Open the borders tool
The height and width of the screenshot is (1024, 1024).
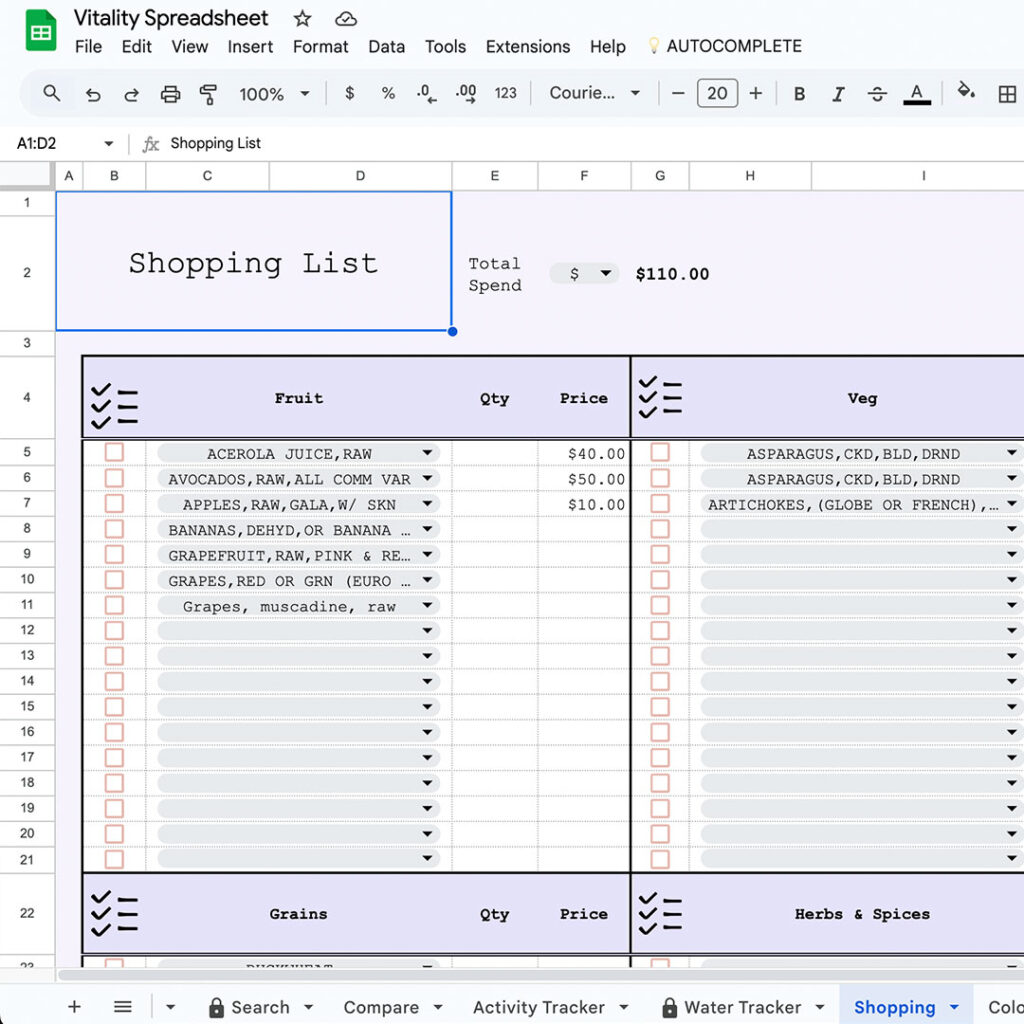(x=1007, y=94)
